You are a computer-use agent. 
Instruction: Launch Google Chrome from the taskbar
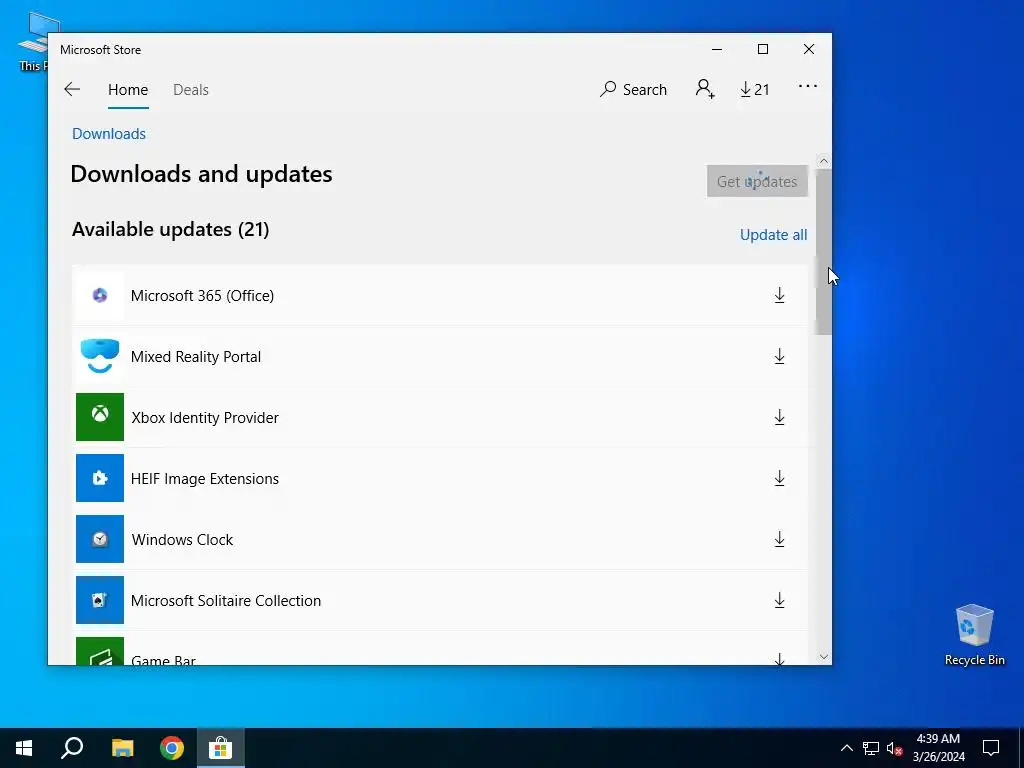[x=172, y=748]
